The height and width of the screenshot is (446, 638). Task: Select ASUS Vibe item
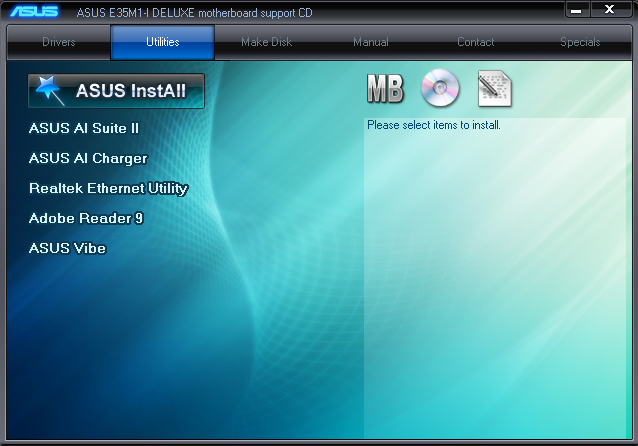[68, 248]
